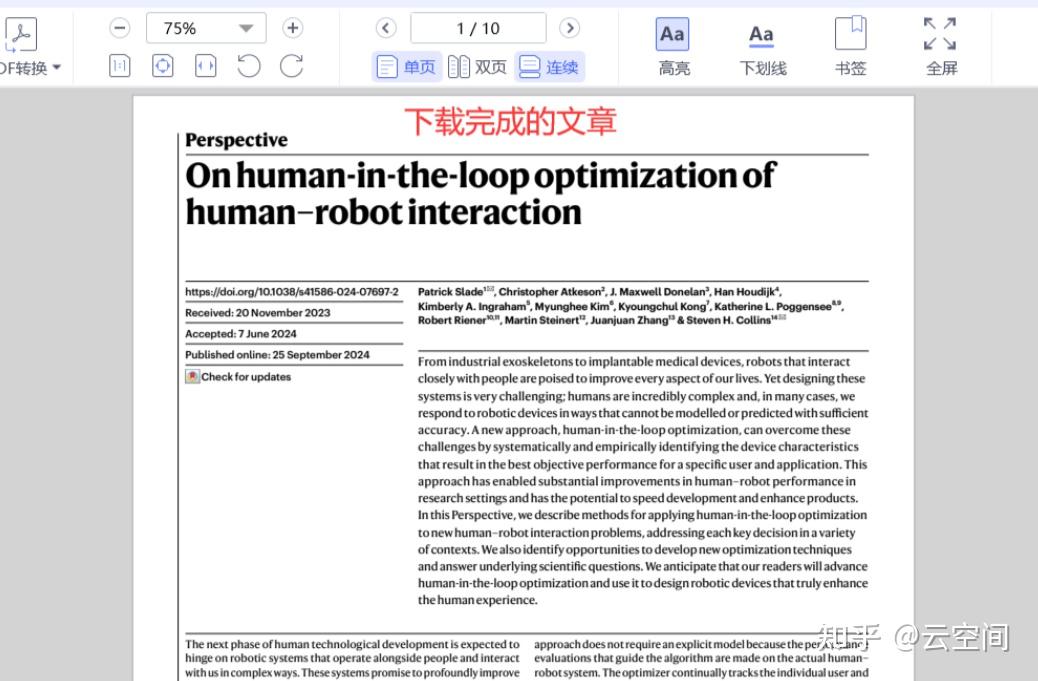The height and width of the screenshot is (681, 1038).
Task: Toggle 连续 continuous scrolling
Action: click(x=549, y=67)
